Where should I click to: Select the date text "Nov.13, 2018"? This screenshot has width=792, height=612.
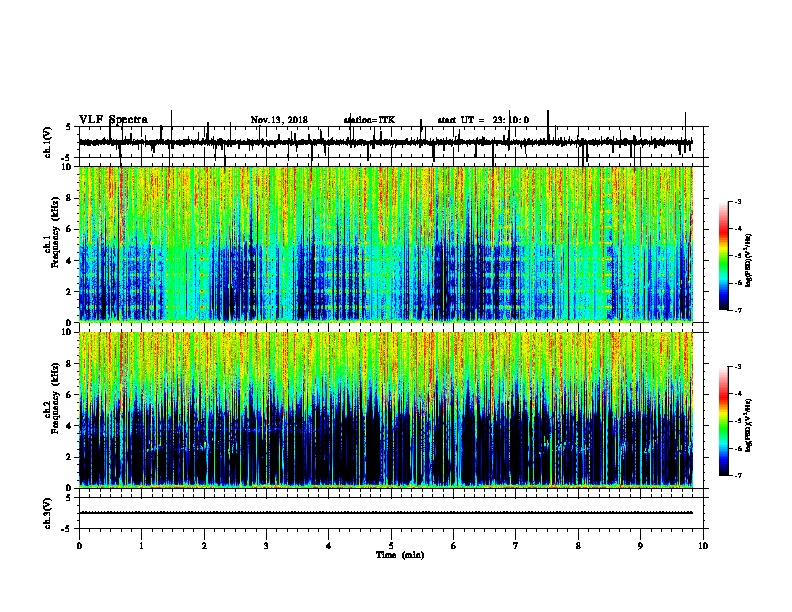pyautogui.click(x=279, y=120)
